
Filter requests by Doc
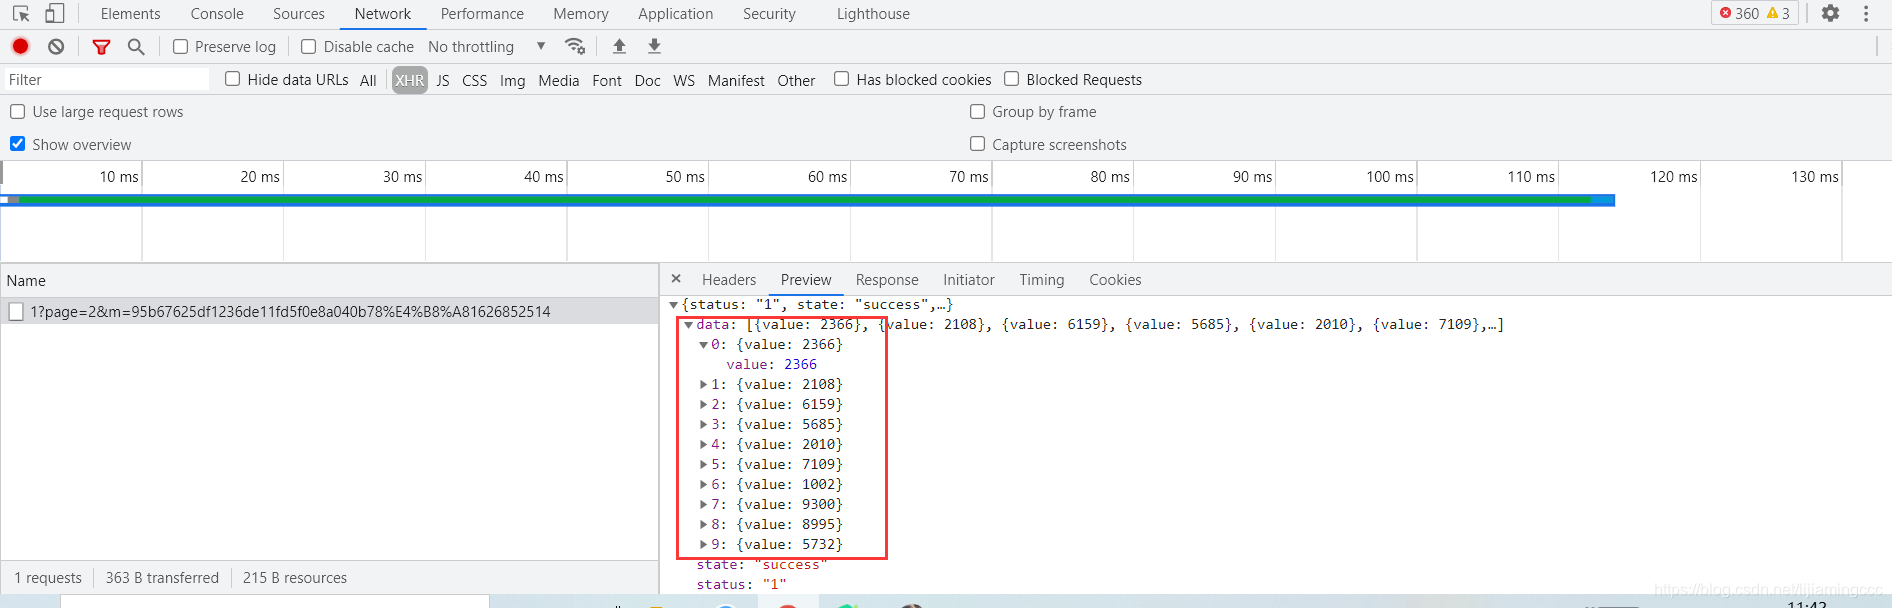648,80
